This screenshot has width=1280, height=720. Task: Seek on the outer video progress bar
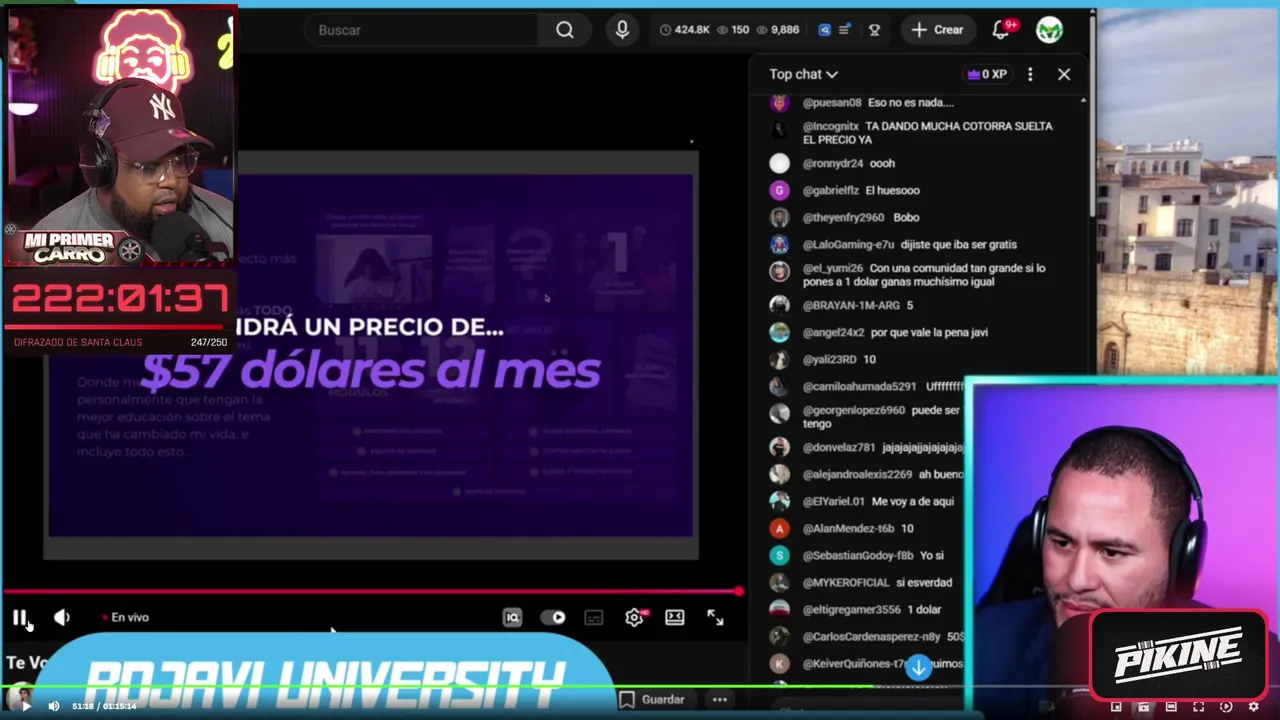[x=640, y=687]
